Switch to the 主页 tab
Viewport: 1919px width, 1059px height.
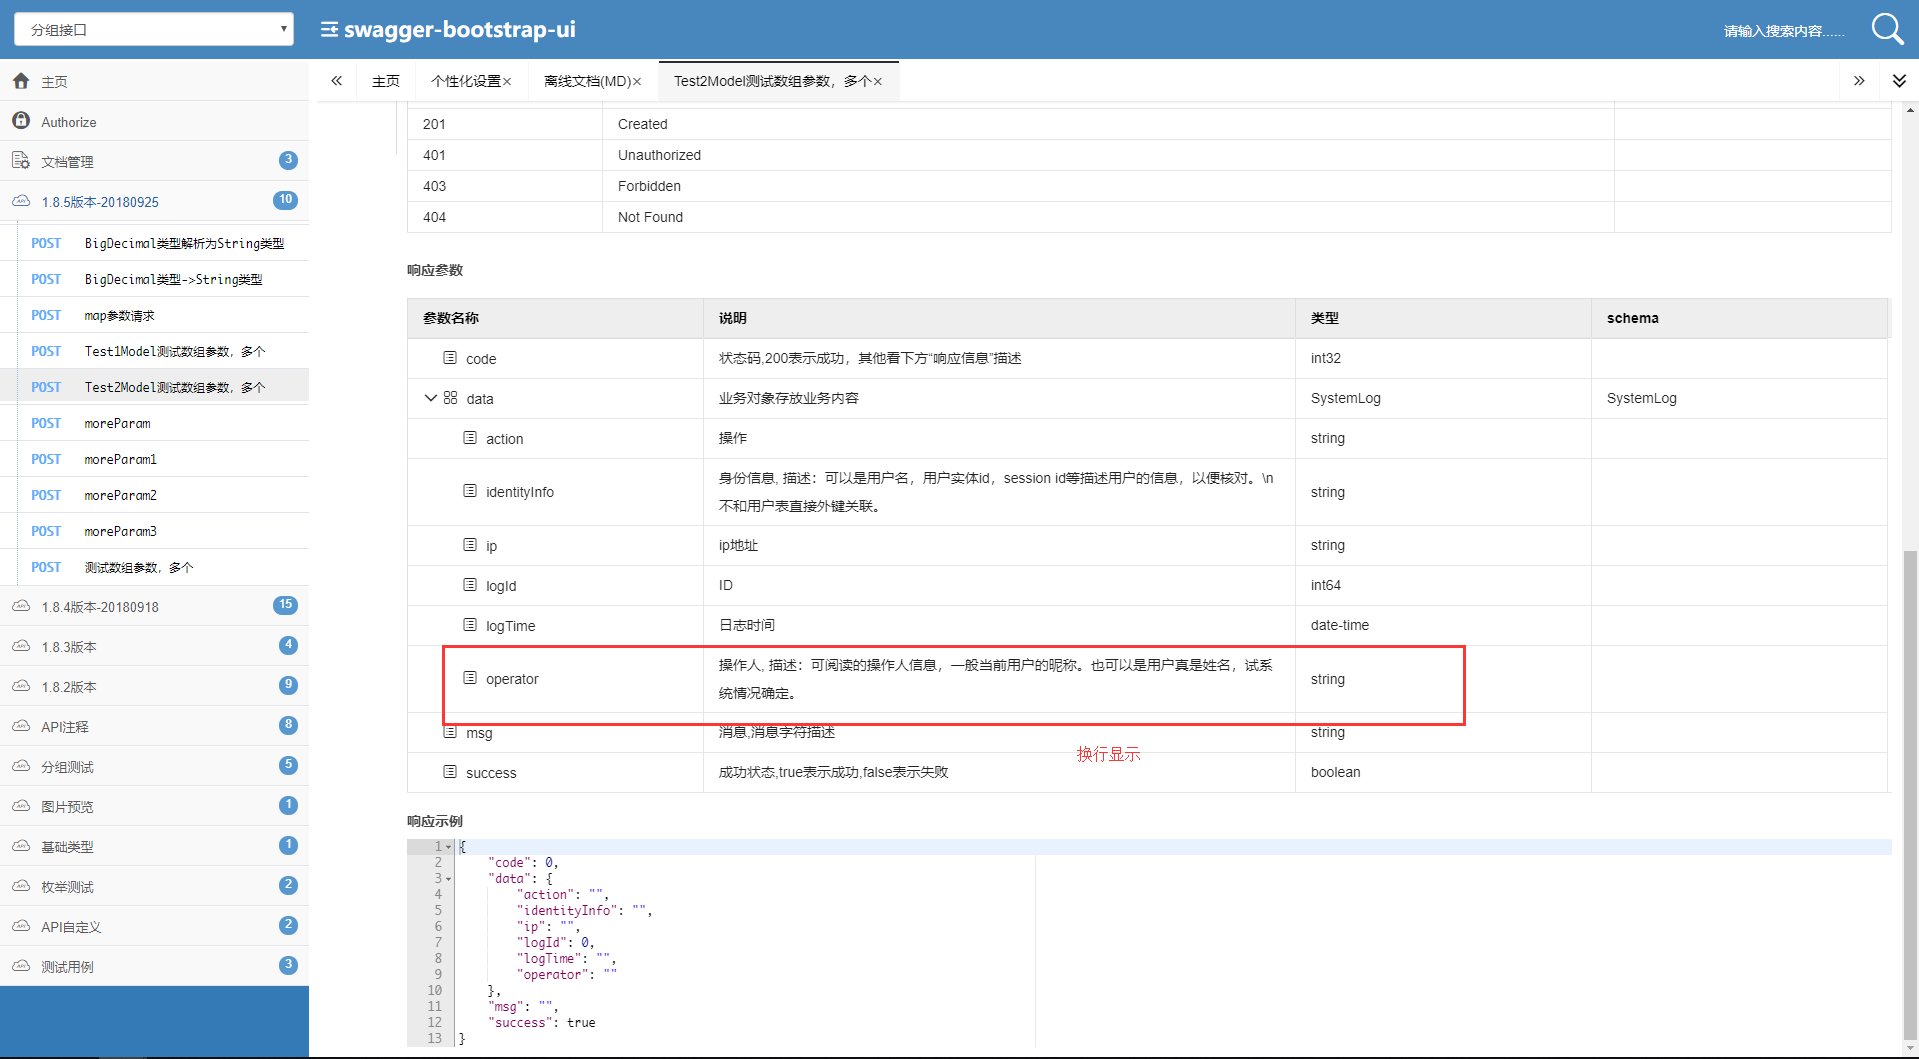(x=385, y=81)
